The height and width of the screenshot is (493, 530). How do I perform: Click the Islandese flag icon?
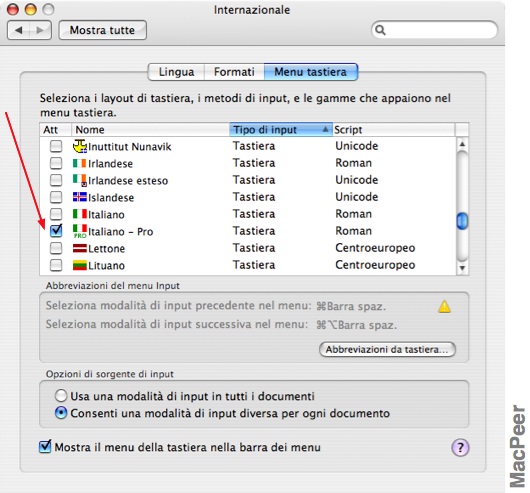click(80, 197)
